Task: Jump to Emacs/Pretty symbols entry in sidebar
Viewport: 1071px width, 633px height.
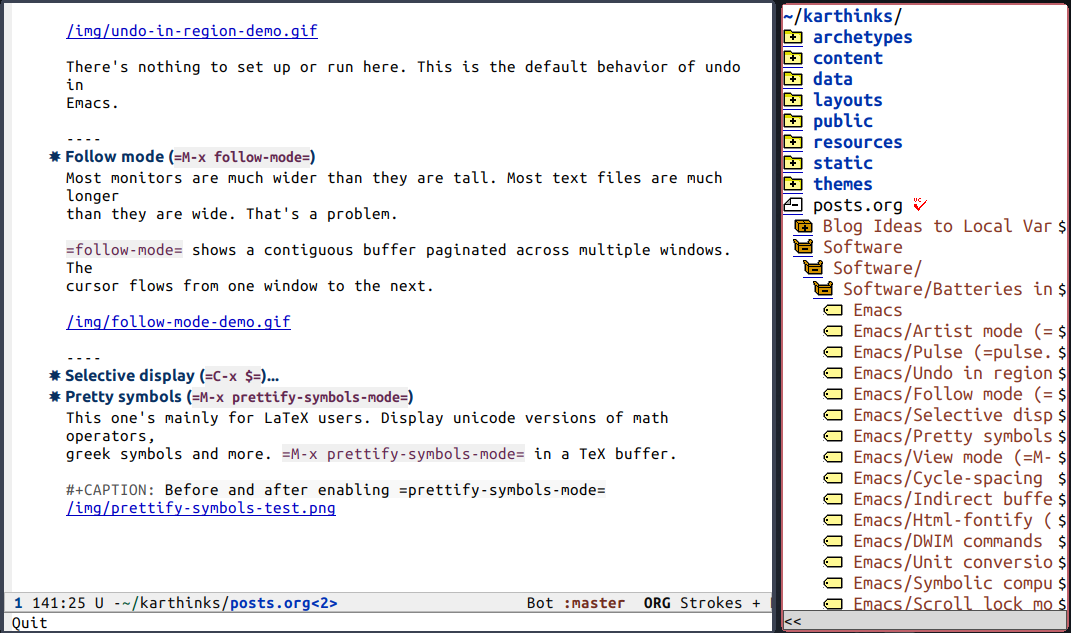Action: [953, 436]
